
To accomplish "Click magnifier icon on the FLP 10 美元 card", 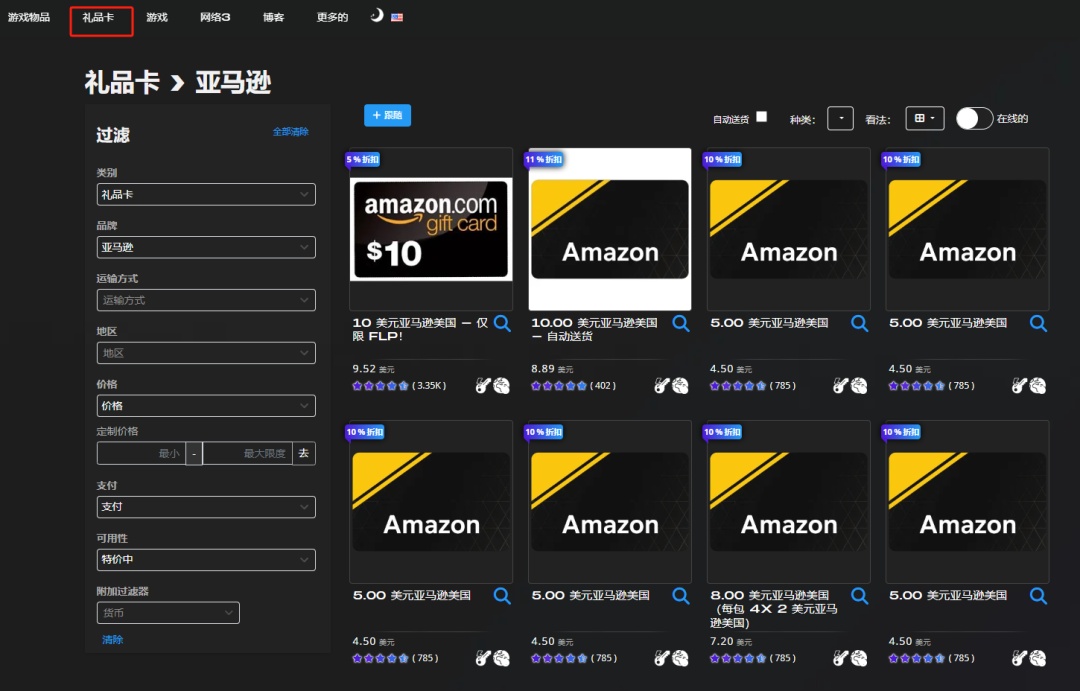I will click(x=502, y=323).
